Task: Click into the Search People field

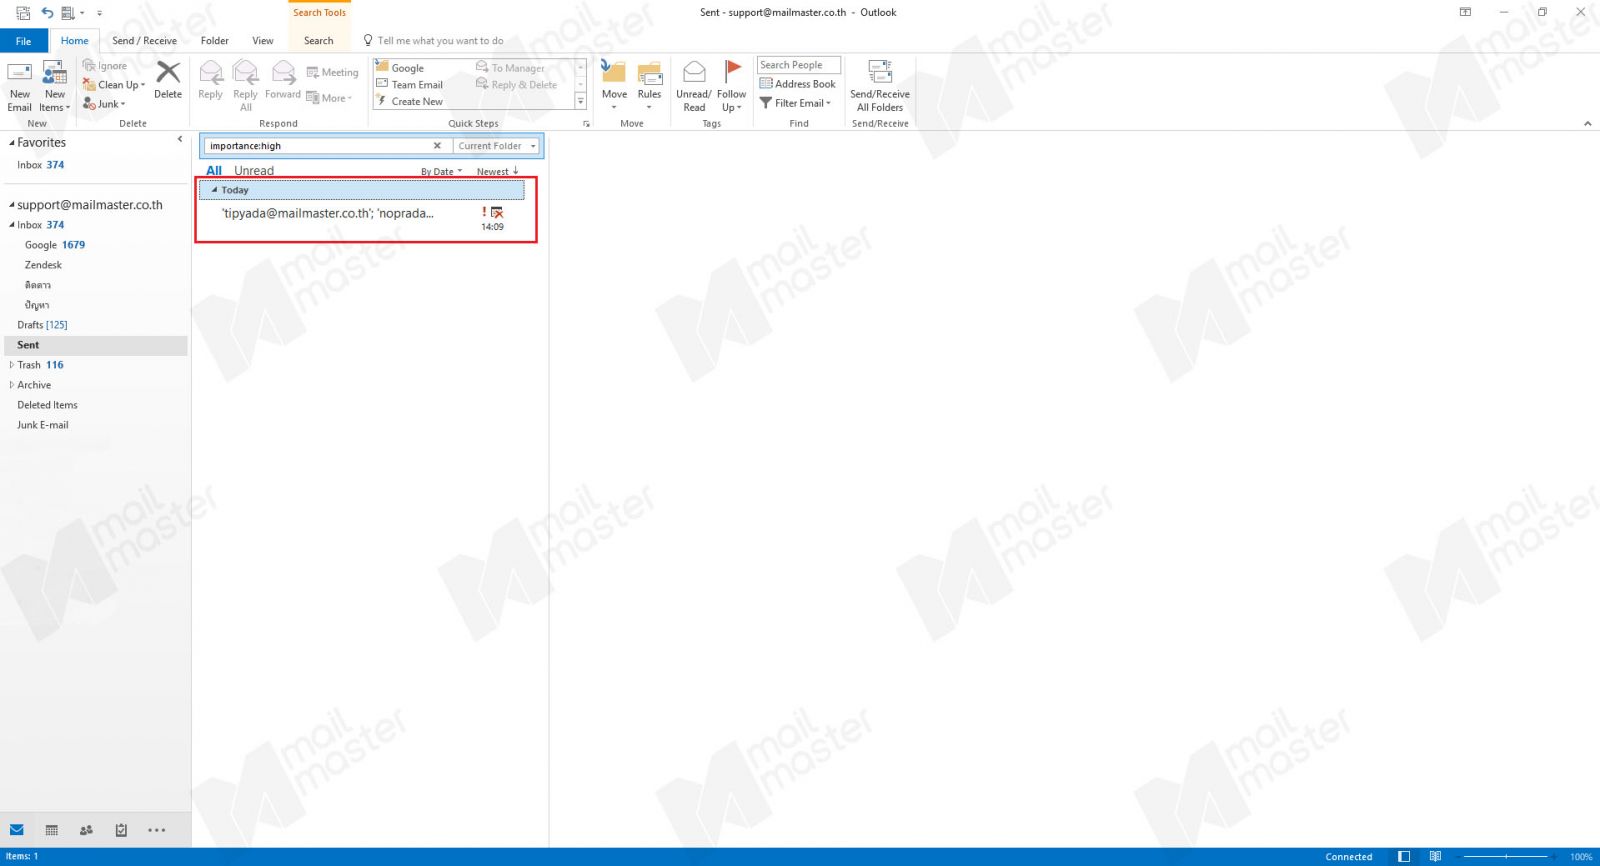Action: coord(799,65)
